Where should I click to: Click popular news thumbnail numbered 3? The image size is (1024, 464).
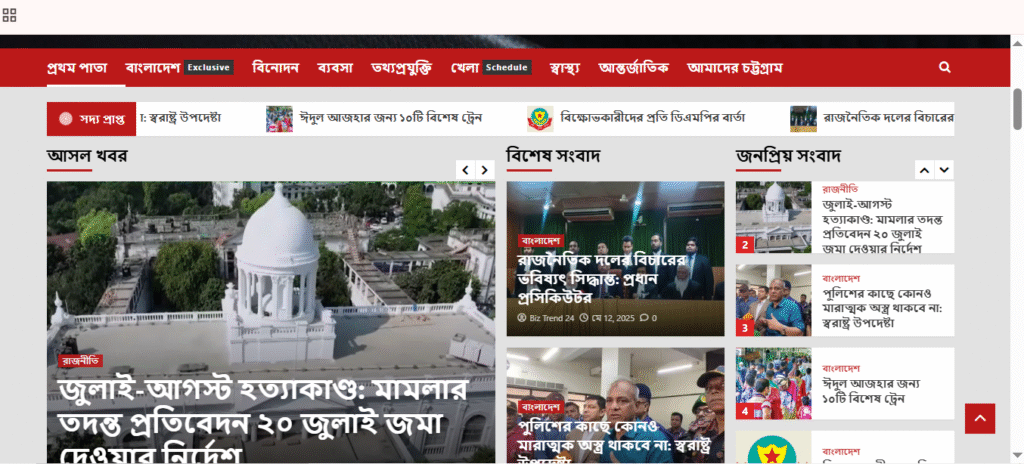(x=773, y=300)
